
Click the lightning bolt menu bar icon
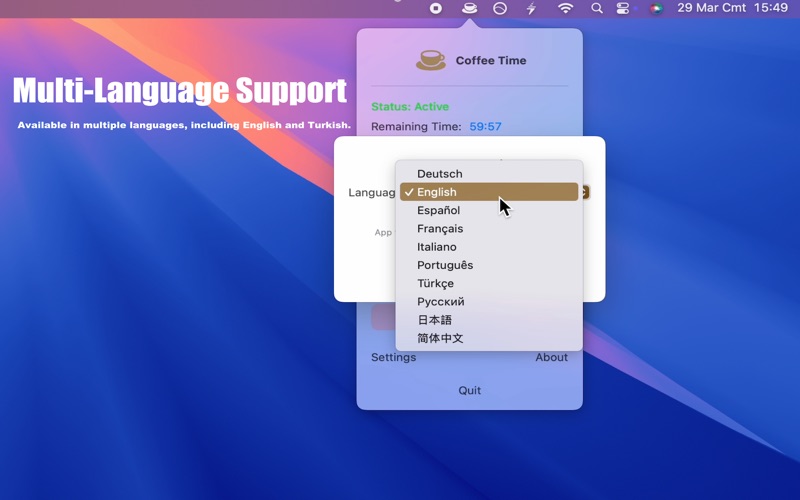[532, 8]
